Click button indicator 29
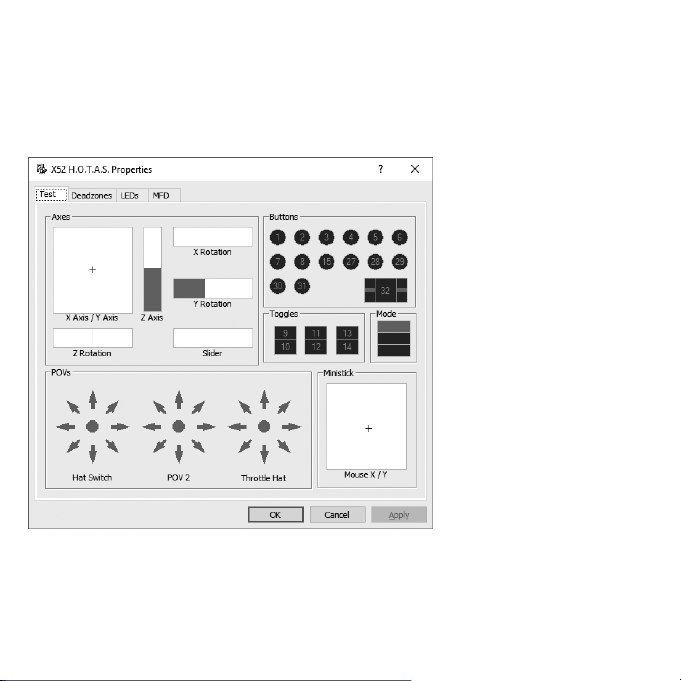 [400, 261]
